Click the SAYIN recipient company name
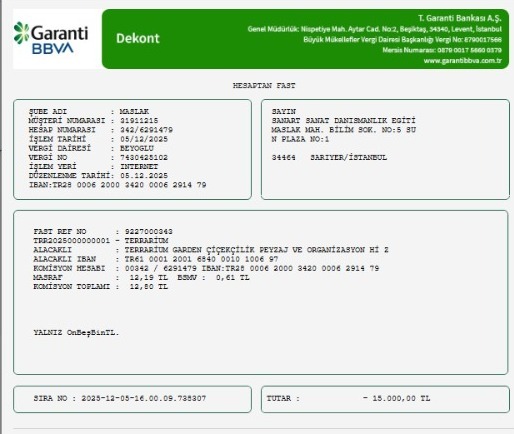The height and width of the screenshot is (434, 514). (343, 121)
